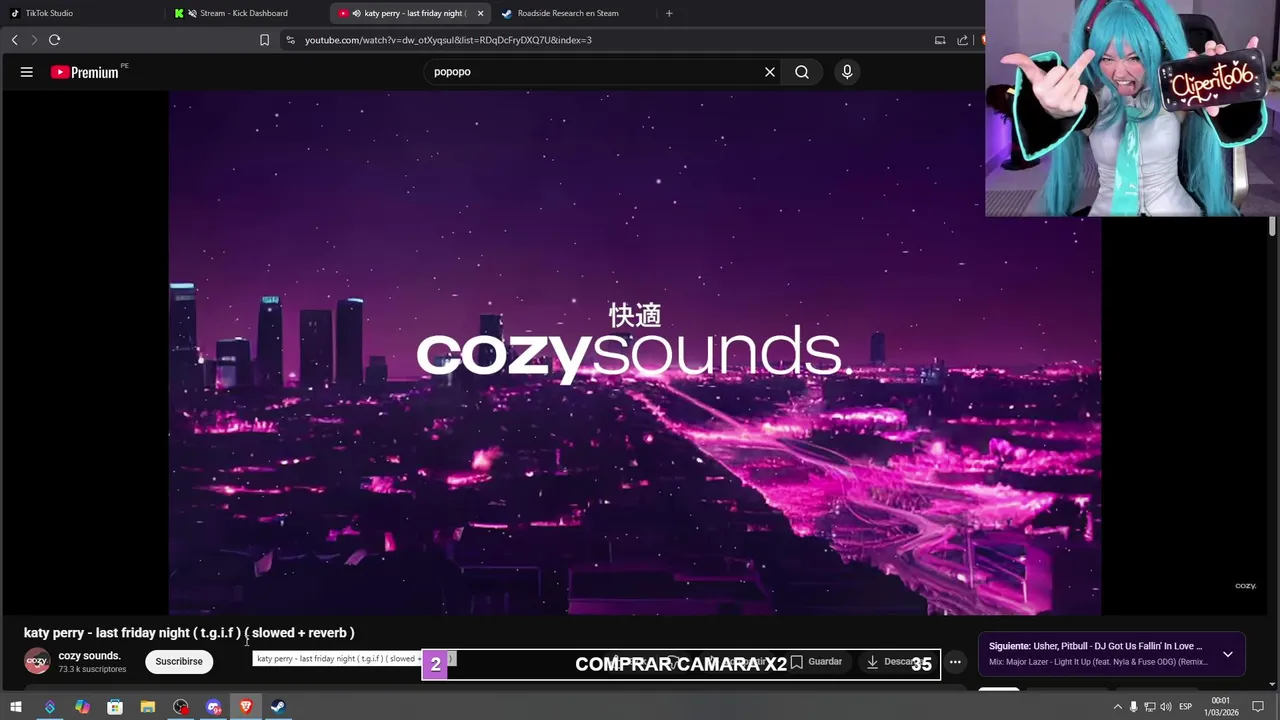Open the clock showing 00:01

[x=1221, y=707]
